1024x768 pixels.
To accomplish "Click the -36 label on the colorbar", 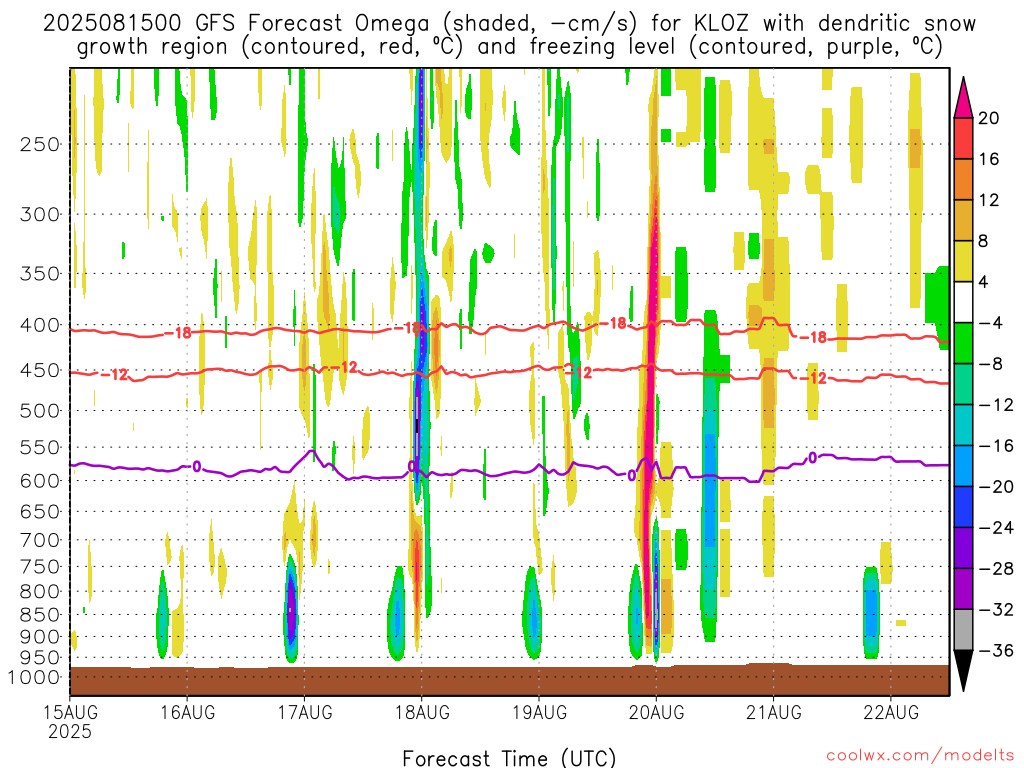I will [996, 650].
